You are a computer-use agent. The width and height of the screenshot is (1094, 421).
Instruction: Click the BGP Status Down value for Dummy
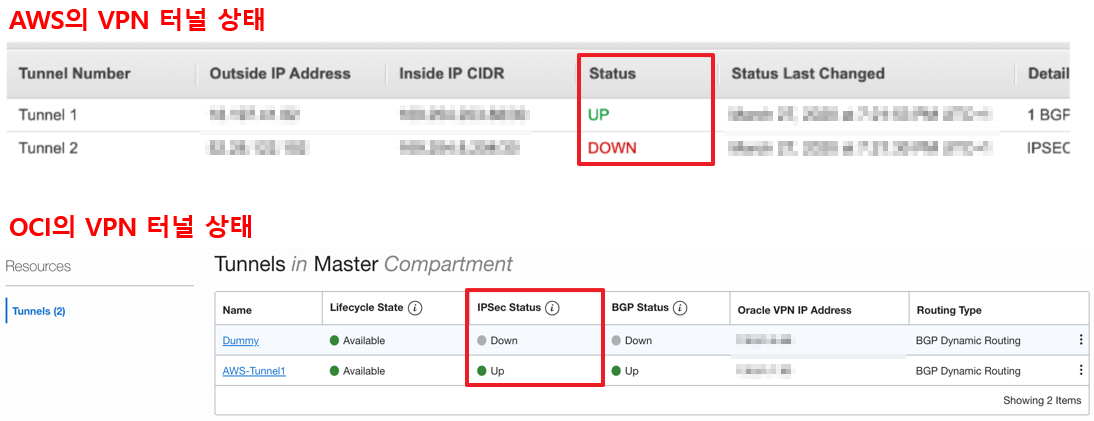[x=632, y=341]
